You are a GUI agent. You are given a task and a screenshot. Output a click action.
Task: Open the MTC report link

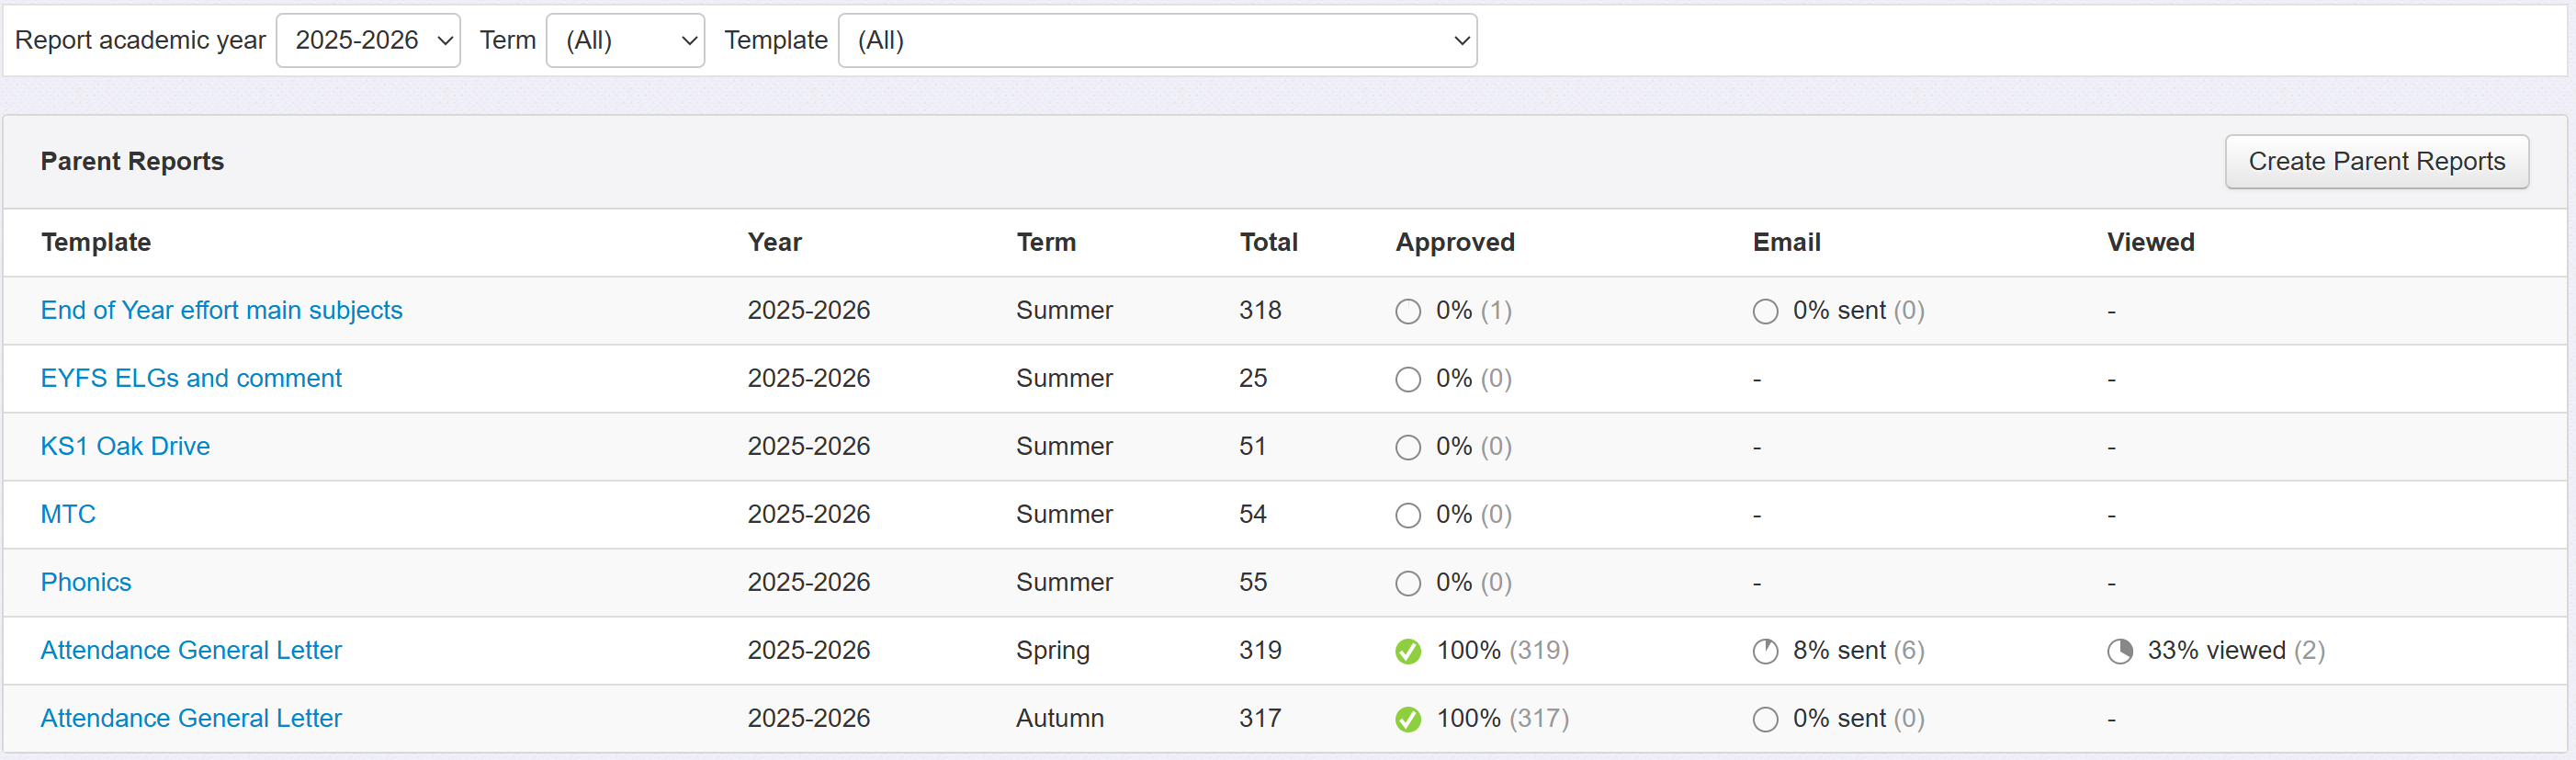(x=68, y=515)
